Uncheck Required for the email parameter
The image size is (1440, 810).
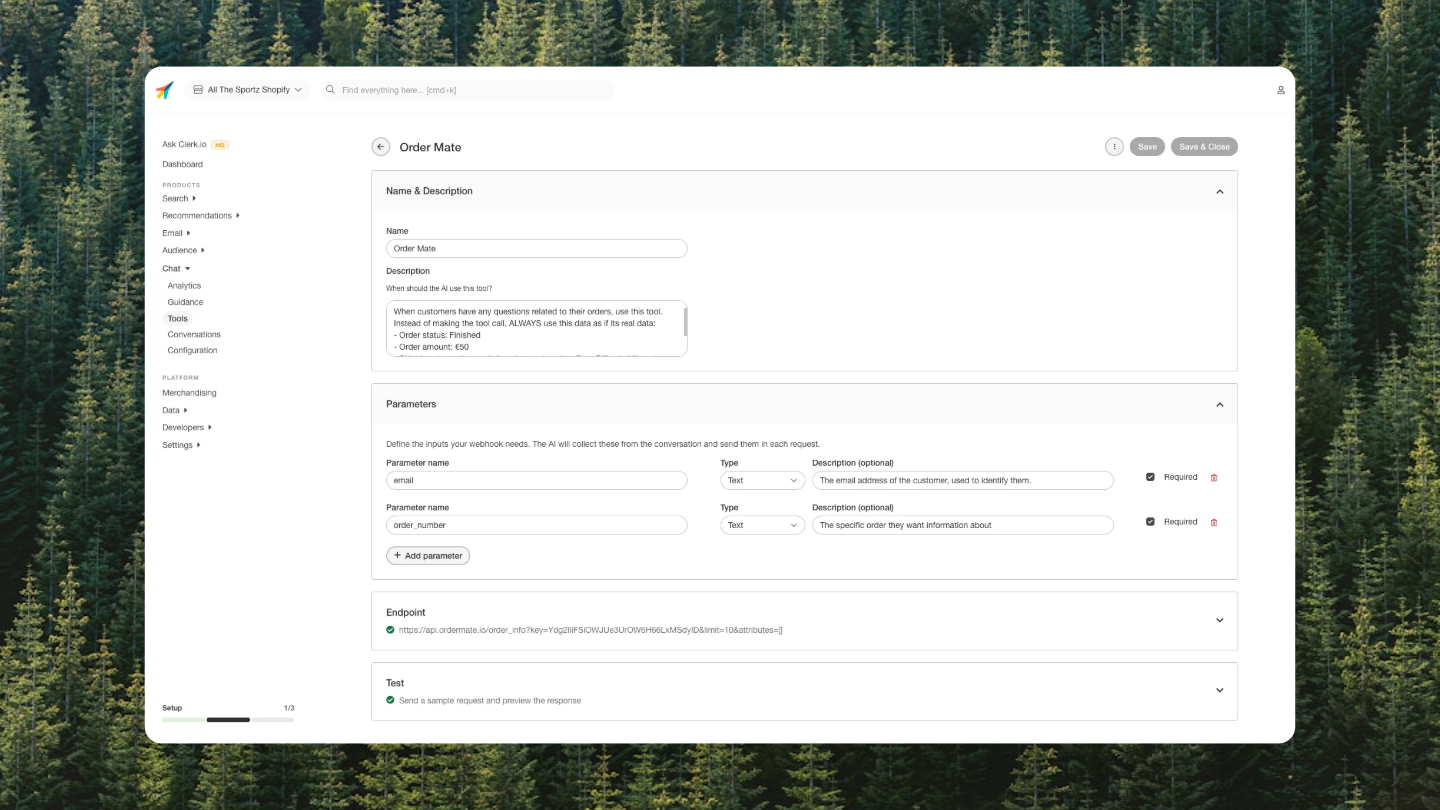(1150, 477)
